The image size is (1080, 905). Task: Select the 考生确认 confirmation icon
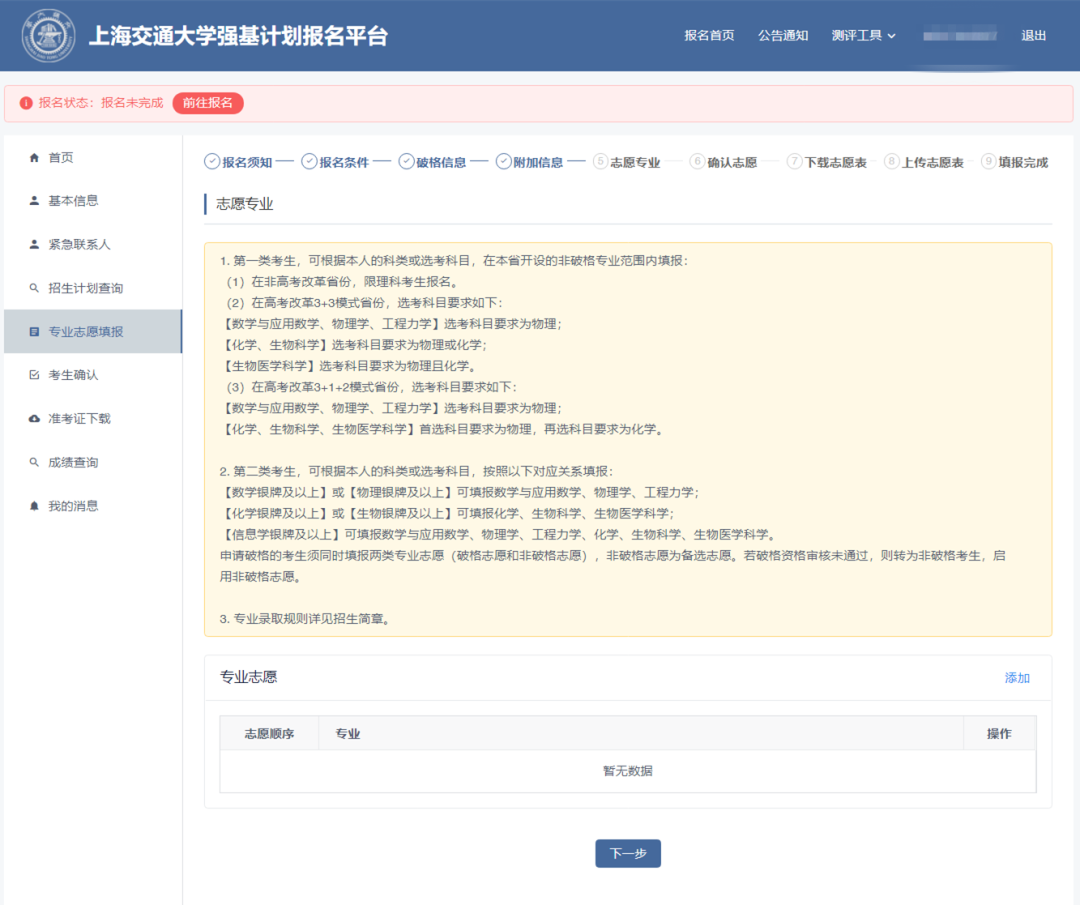pyautogui.click(x=35, y=375)
